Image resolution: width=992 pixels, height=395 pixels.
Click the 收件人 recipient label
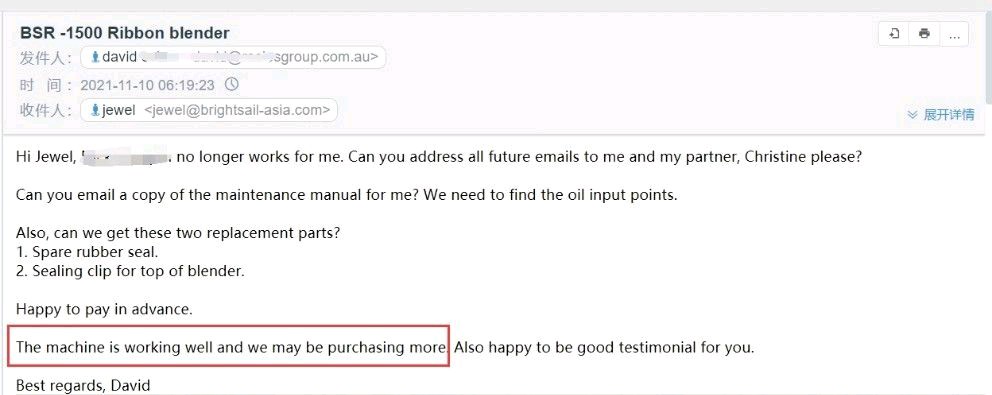[x=46, y=111]
